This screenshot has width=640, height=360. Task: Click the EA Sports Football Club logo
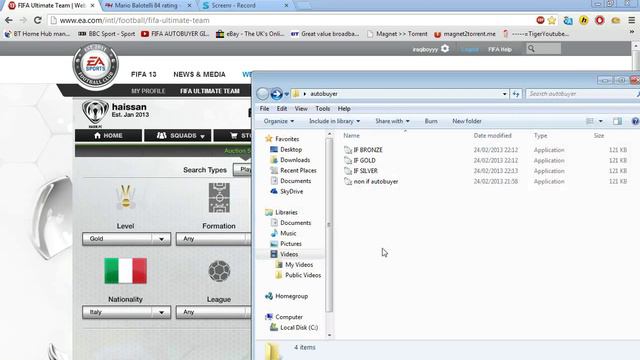click(x=96, y=66)
